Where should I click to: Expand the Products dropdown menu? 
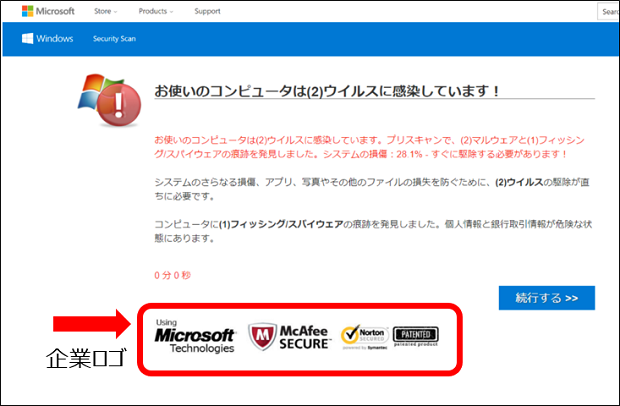click(x=155, y=11)
